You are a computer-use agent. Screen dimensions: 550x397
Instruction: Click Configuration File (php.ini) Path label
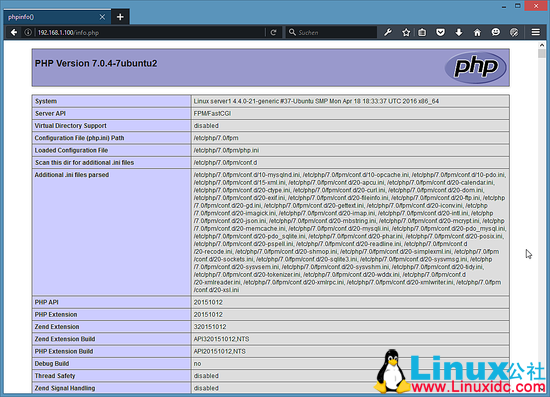pyautogui.click(x=79, y=138)
